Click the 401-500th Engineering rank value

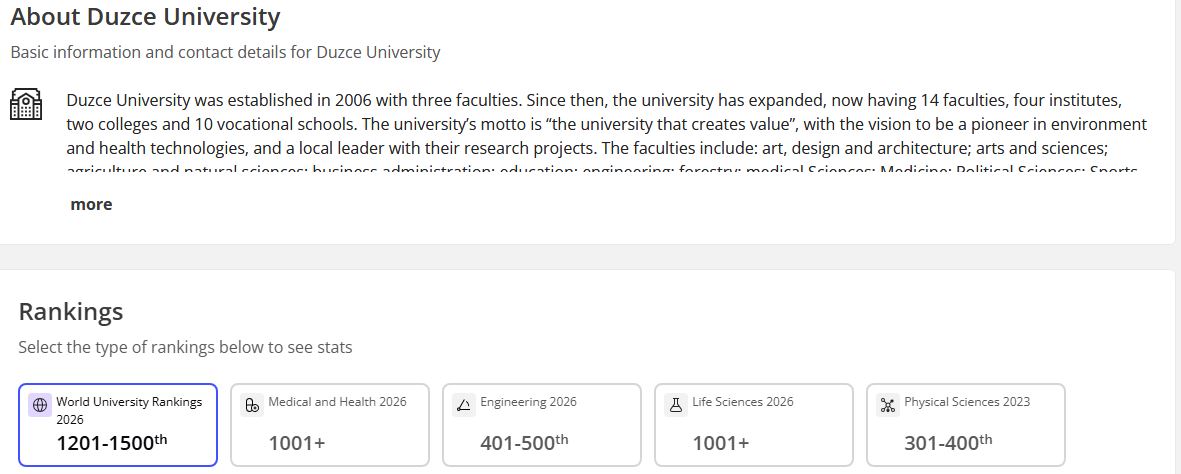(524, 443)
